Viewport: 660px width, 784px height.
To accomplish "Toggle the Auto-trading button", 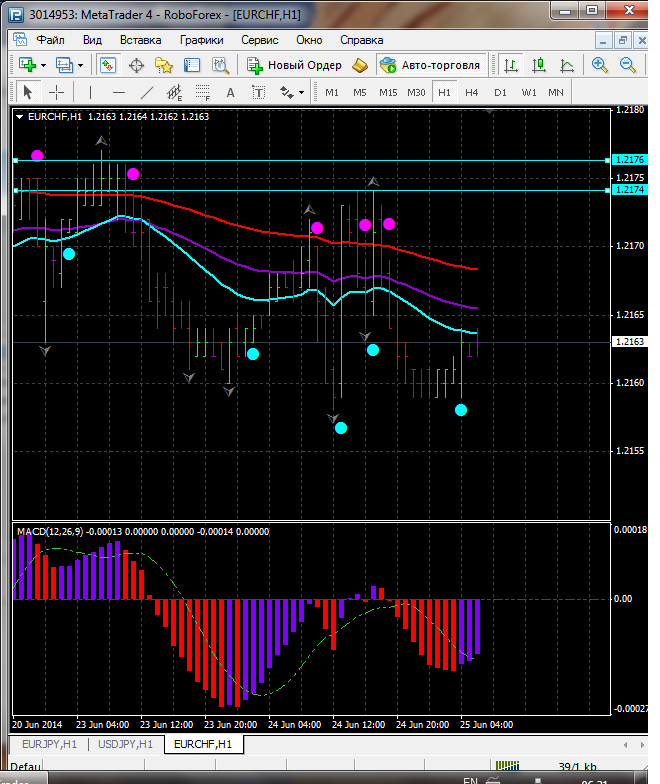I will [x=430, y=65].
